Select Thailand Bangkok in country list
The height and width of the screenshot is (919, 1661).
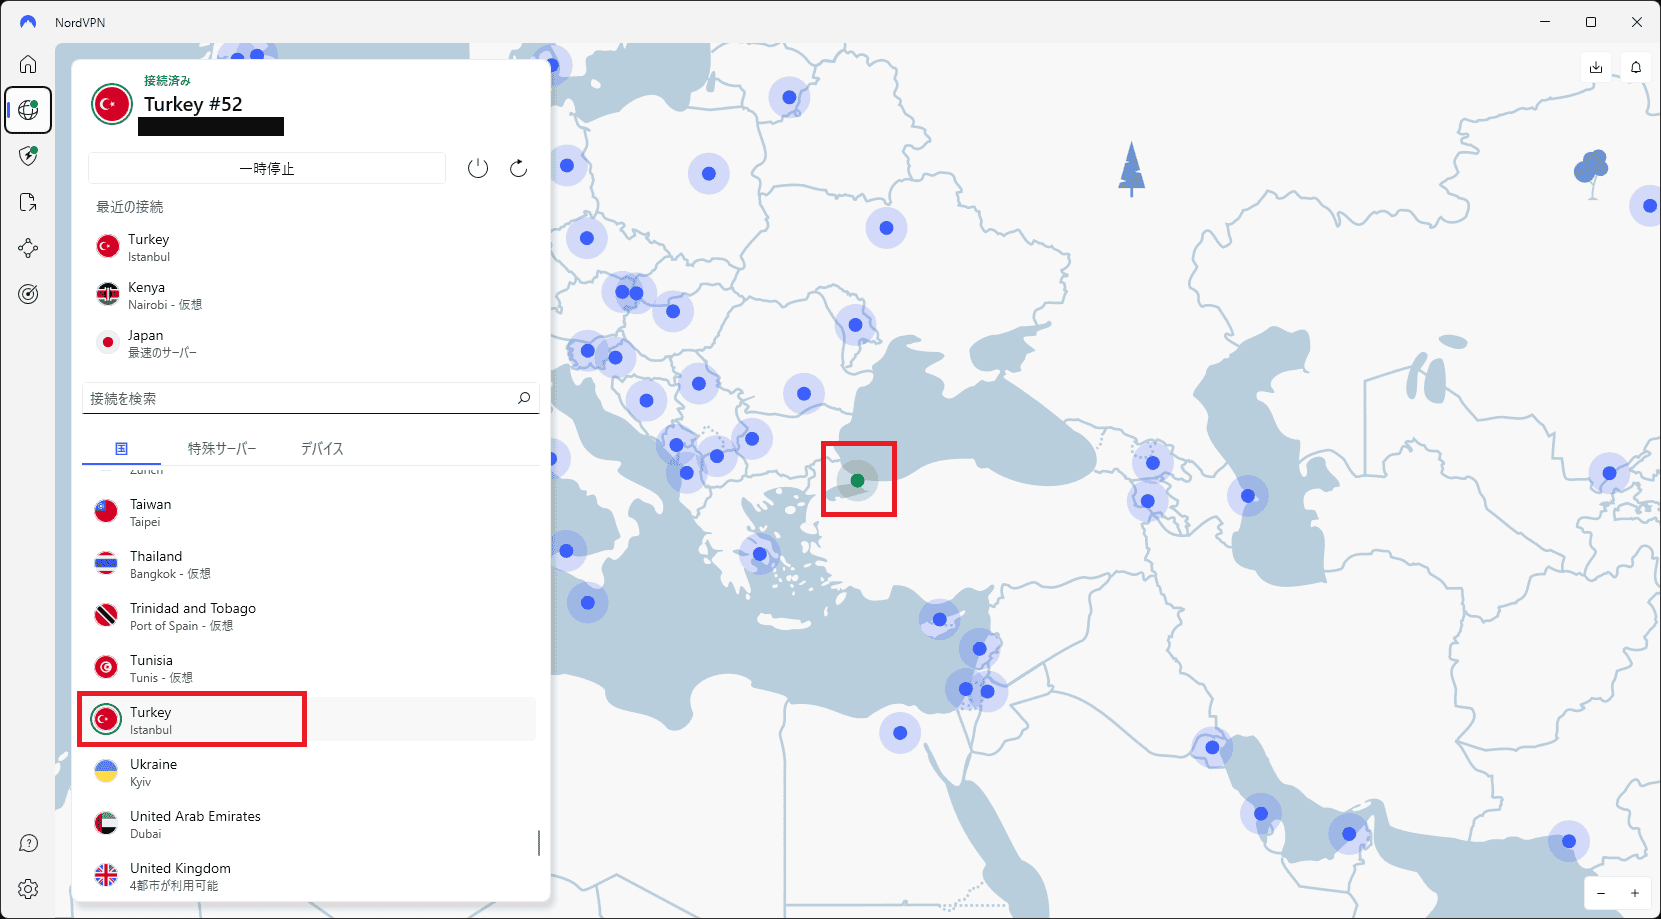310,564
